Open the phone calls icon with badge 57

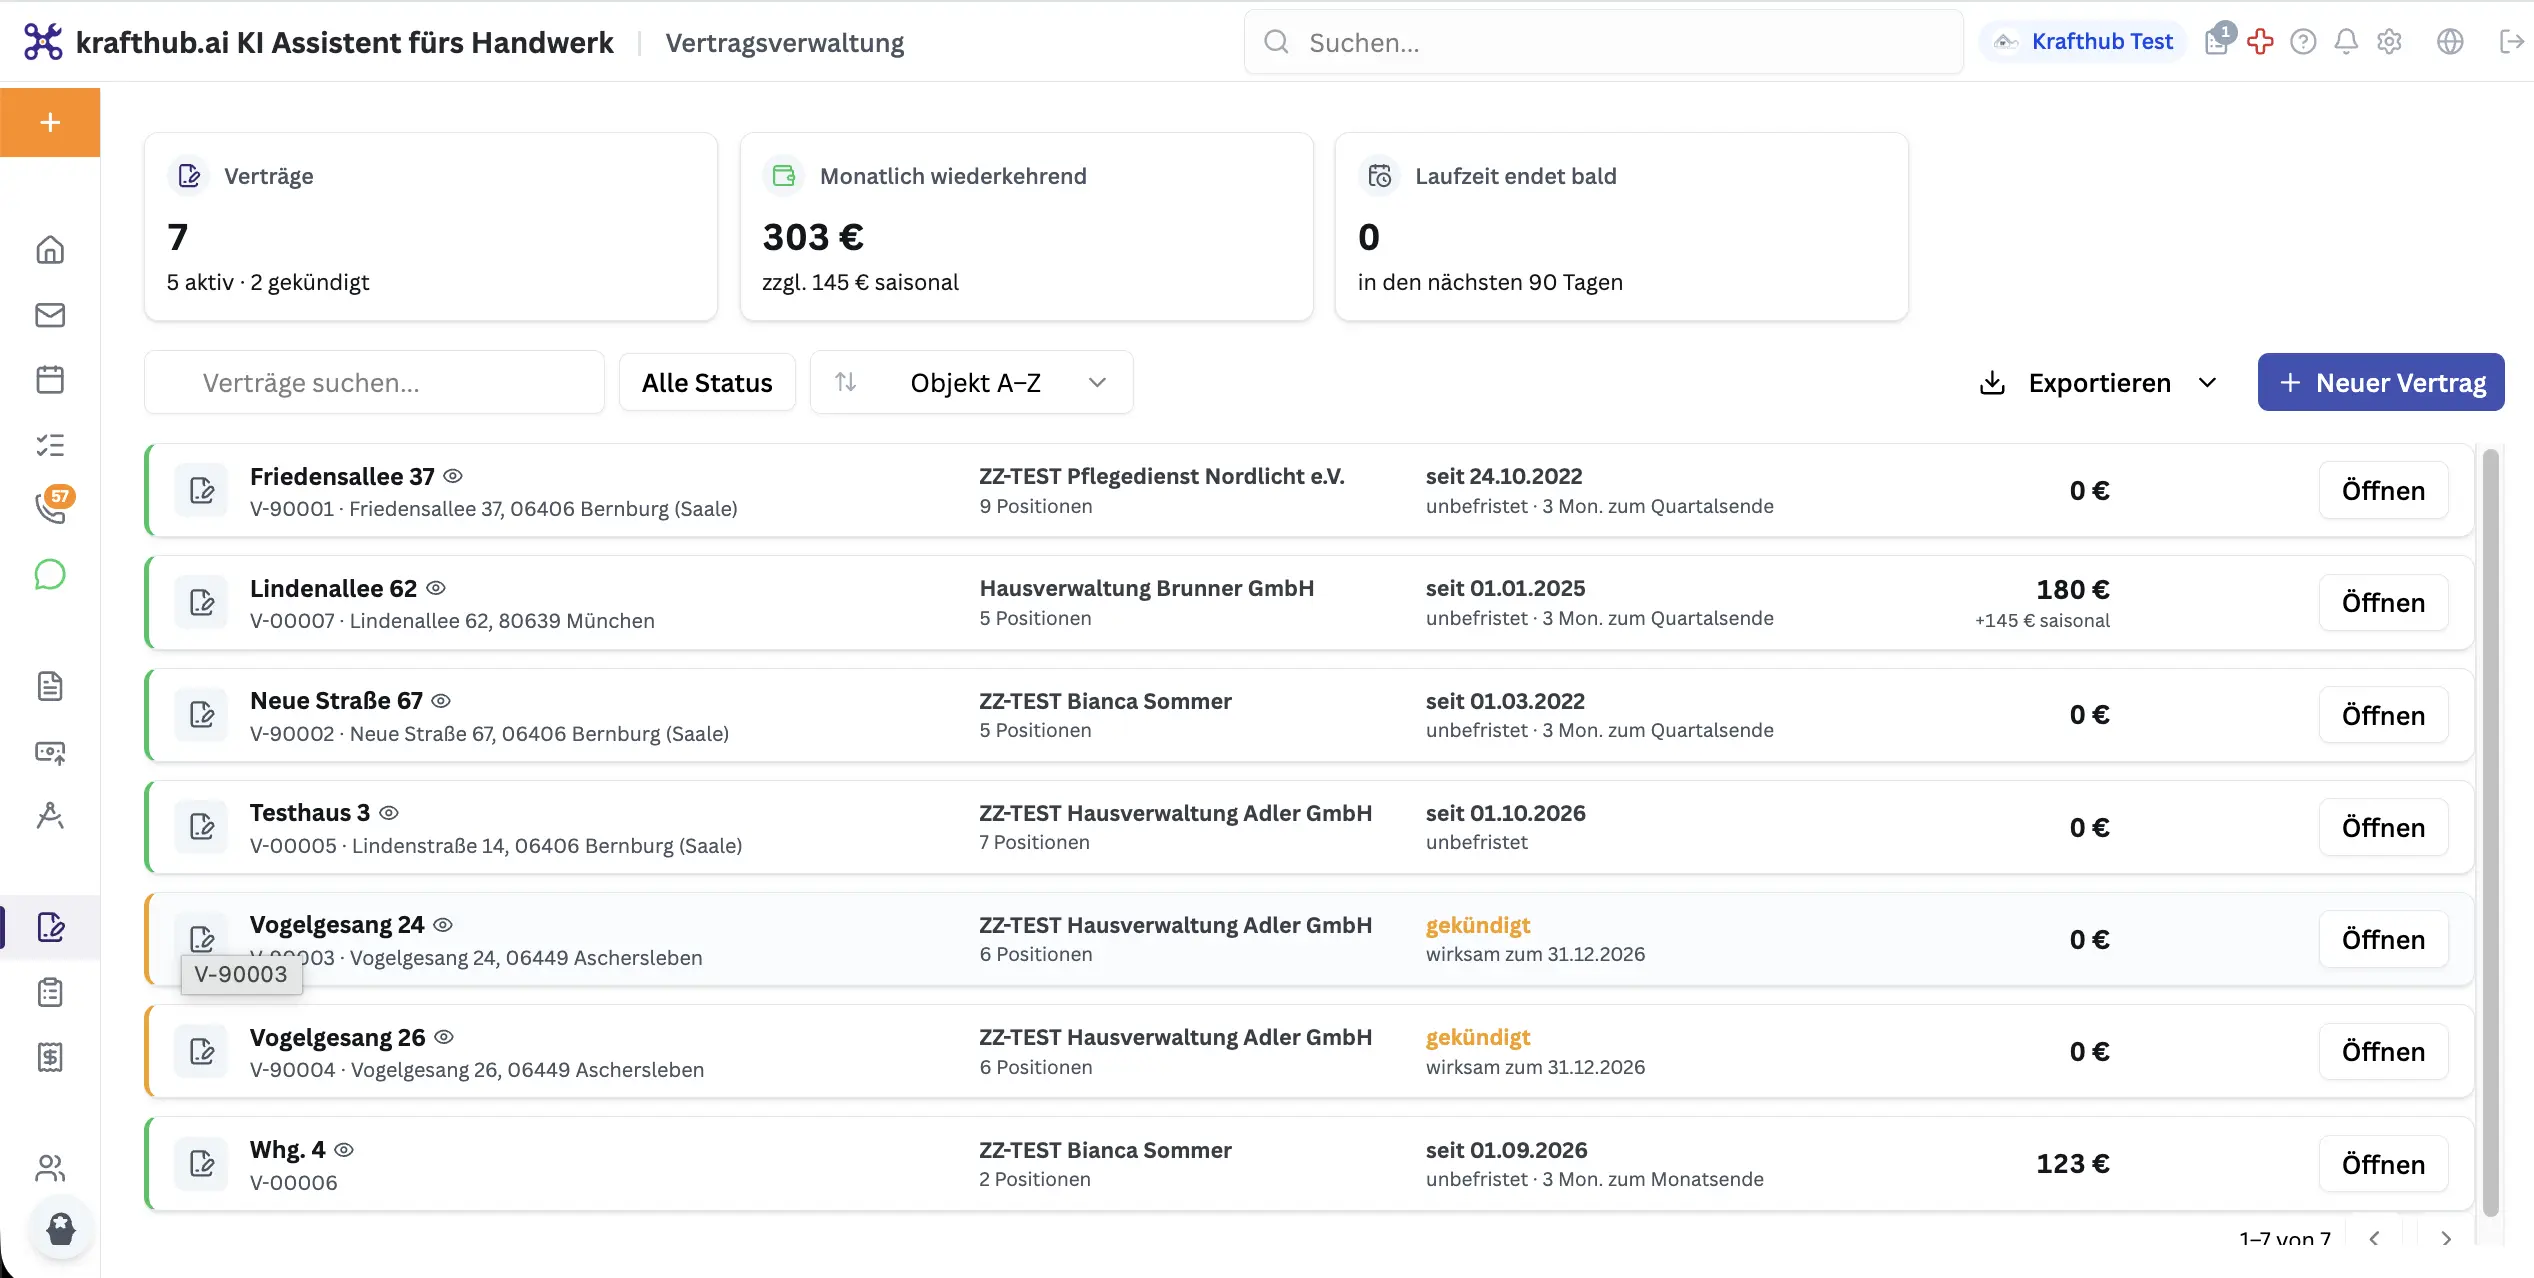[x=52, y=506]
